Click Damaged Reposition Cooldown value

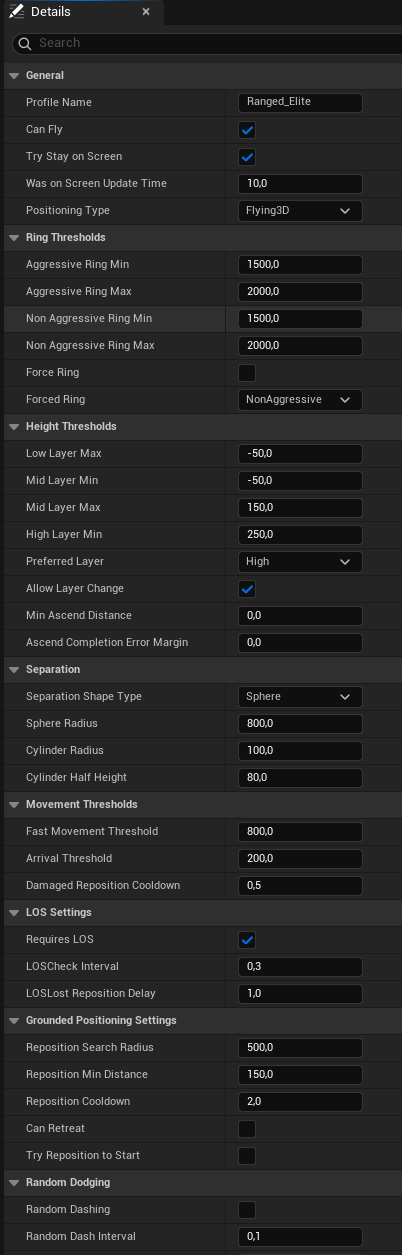(x=300, y=886)
